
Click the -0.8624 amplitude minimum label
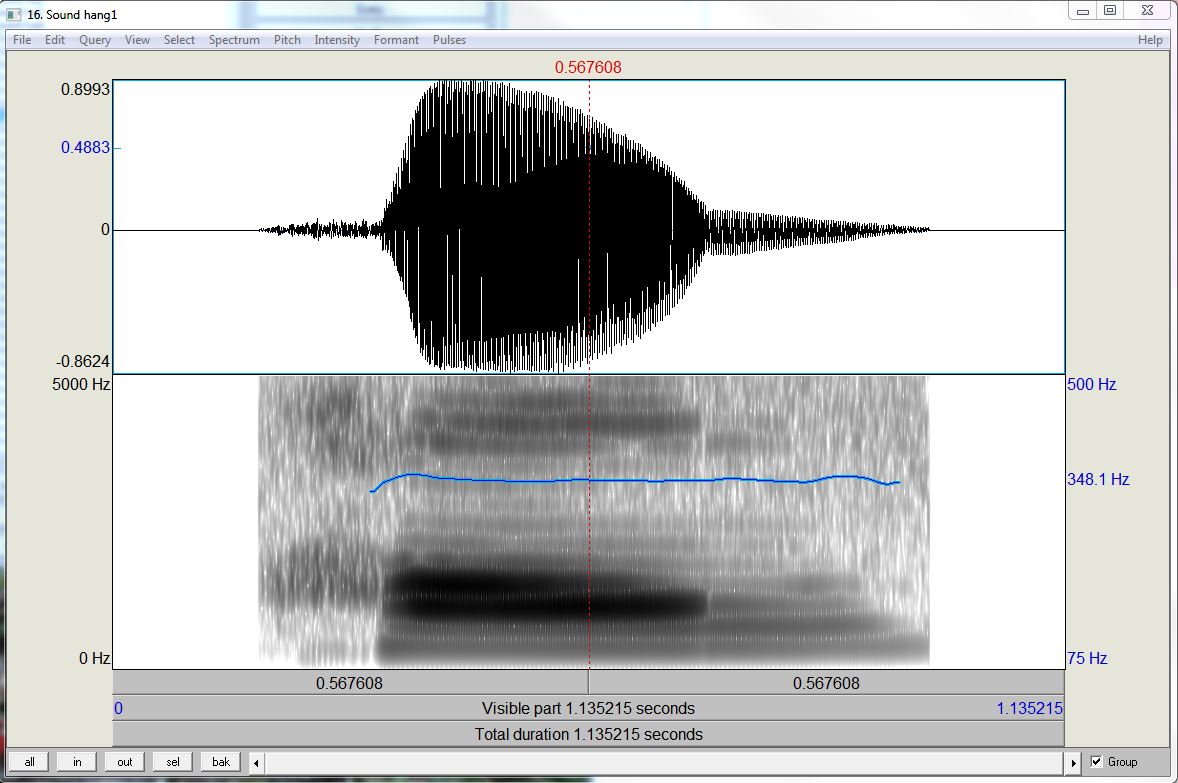(83, 361)
